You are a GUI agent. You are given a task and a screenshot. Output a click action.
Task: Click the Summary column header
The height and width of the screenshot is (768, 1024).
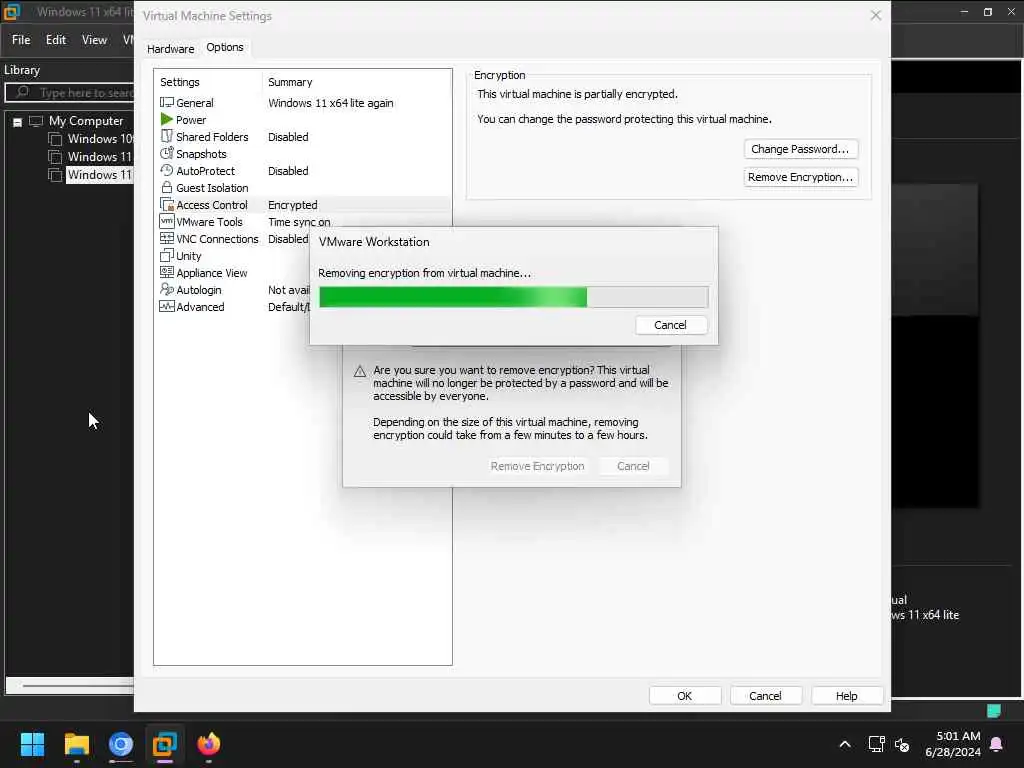pyautogui.click(x=290, y=82)
